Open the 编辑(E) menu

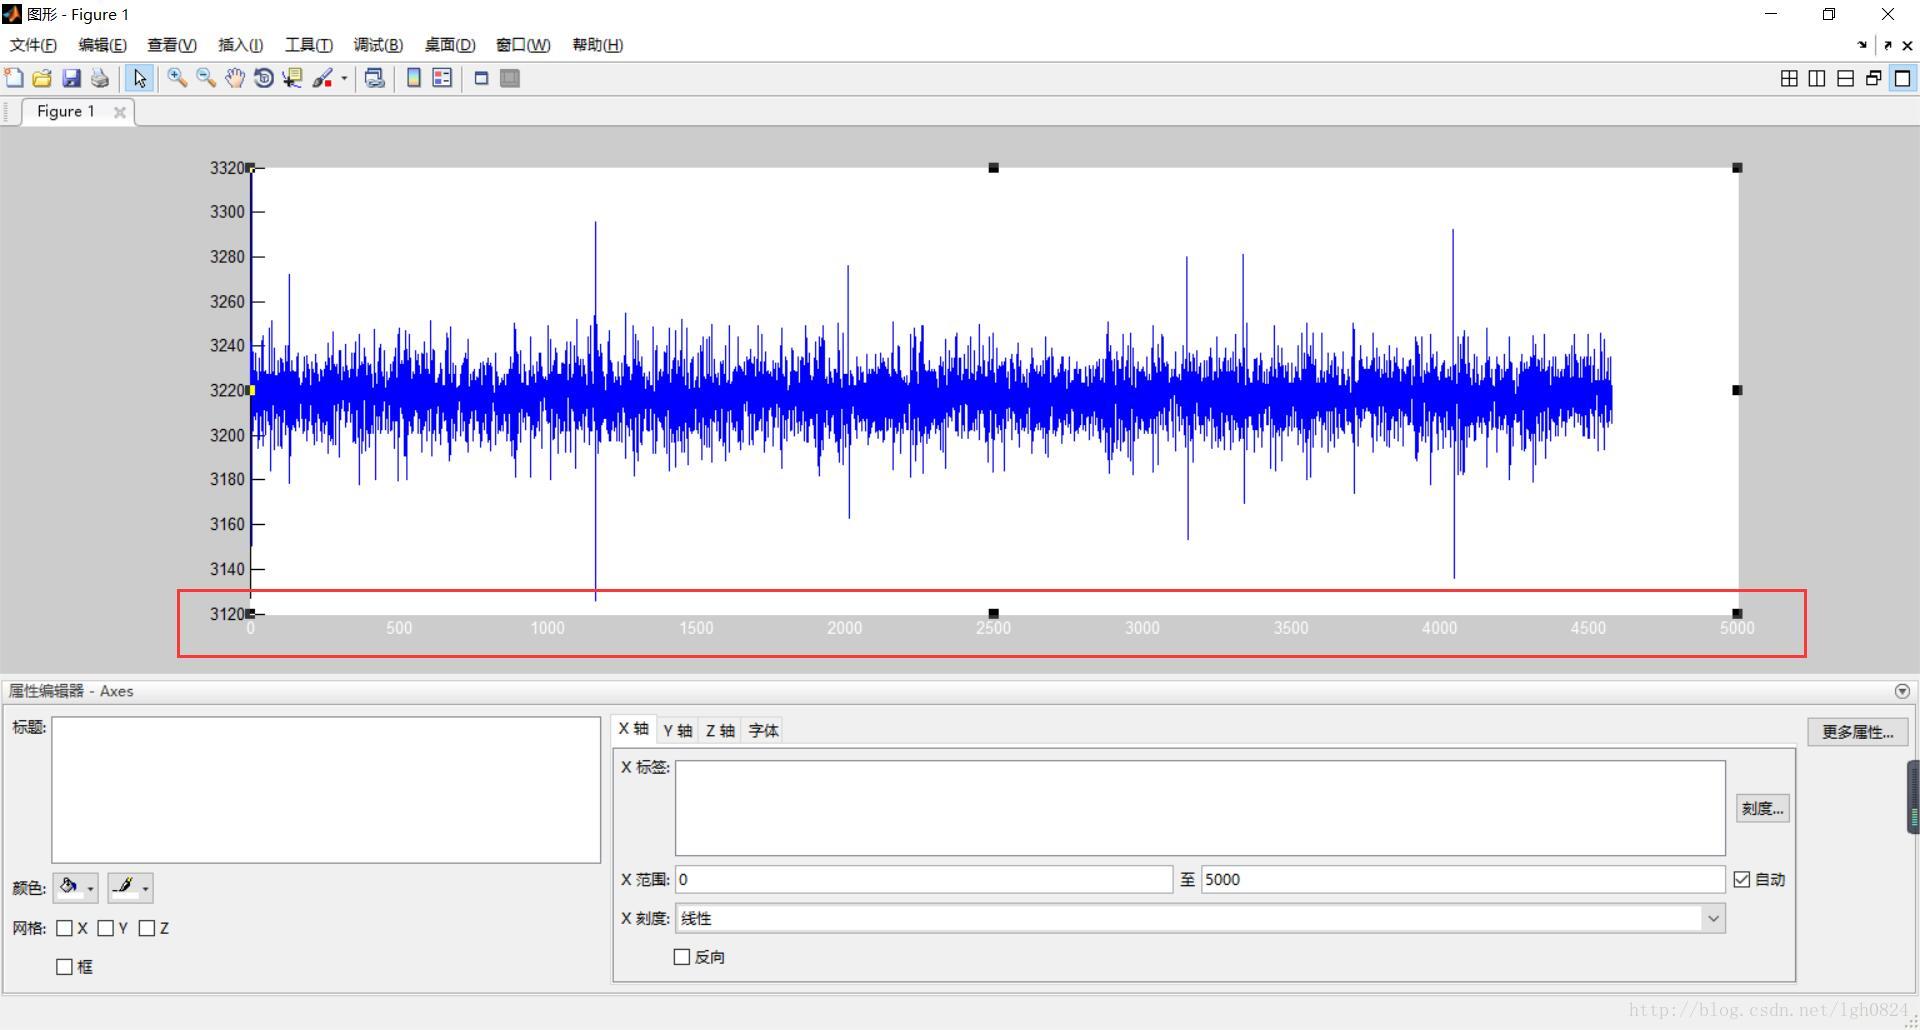102,45
